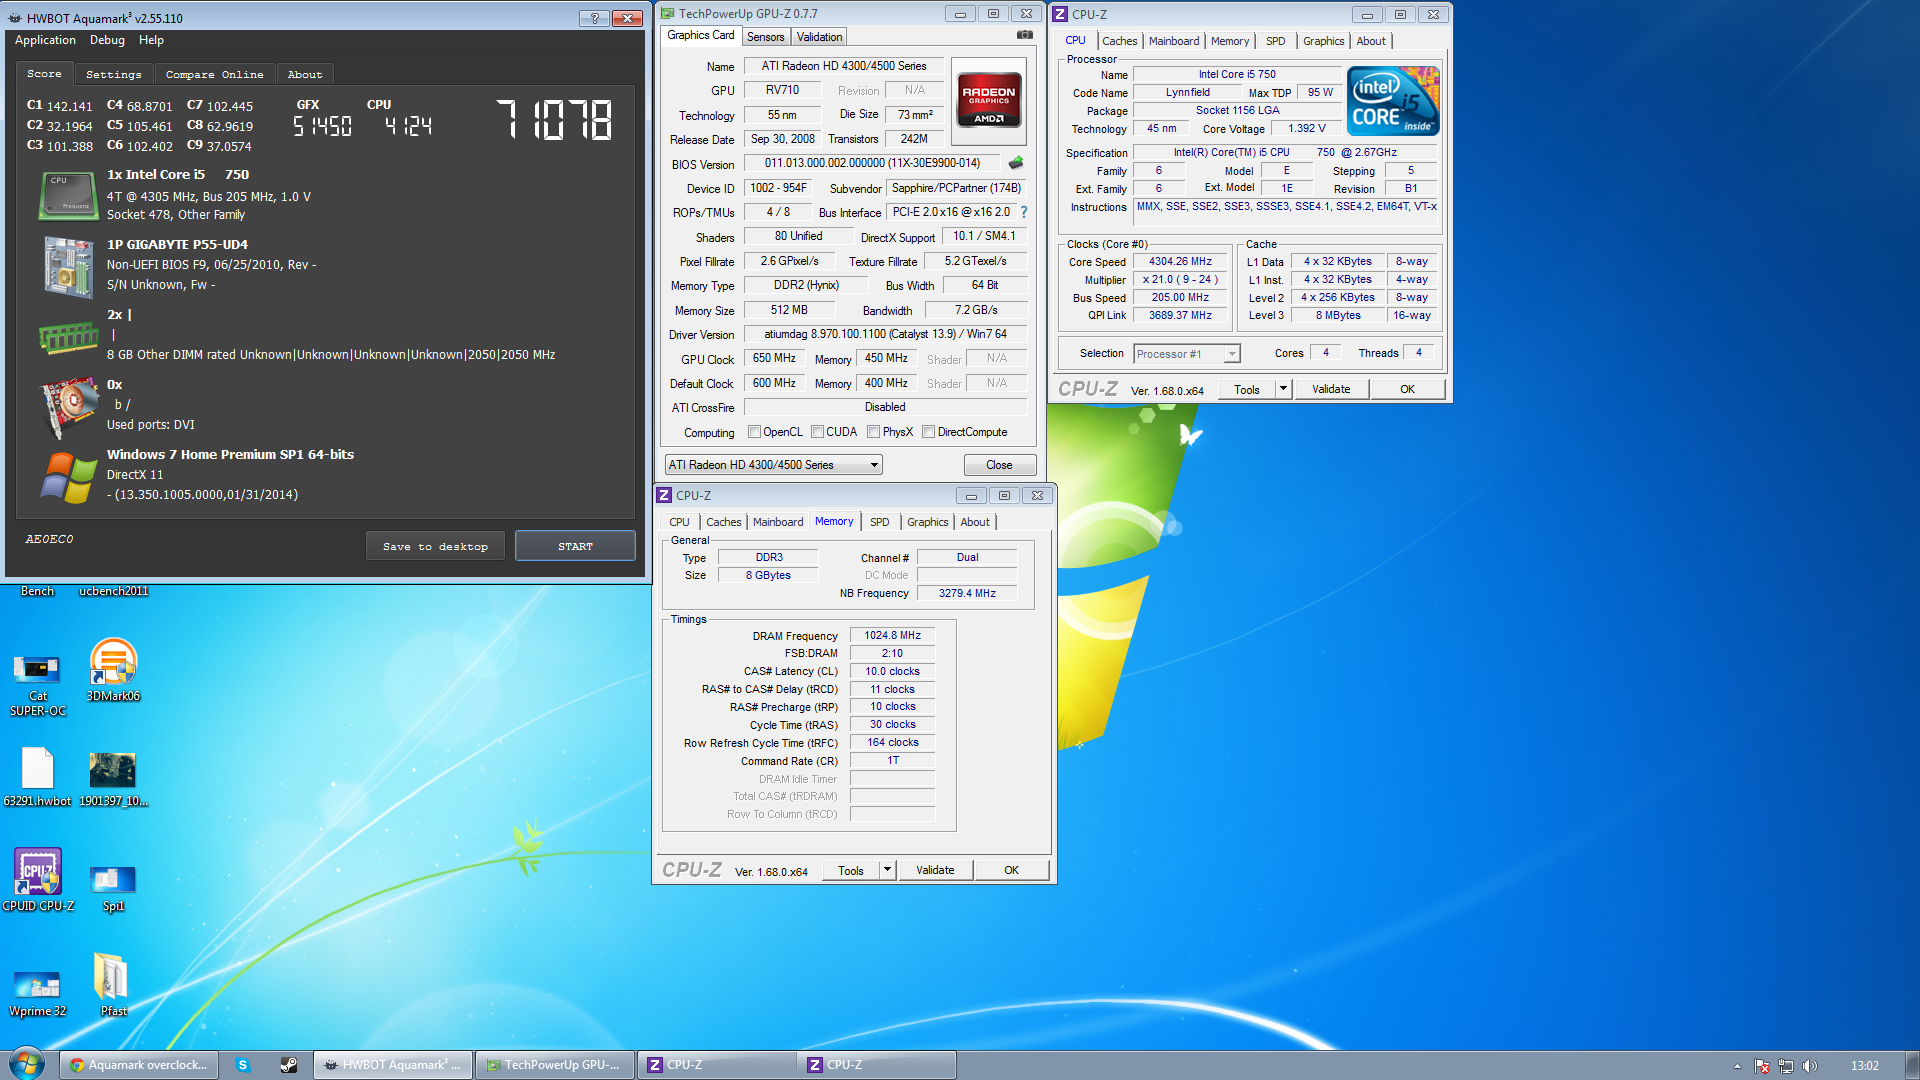
Task: Click Tools button in top CPU-Z window
Action: (x=1247, y=389)
